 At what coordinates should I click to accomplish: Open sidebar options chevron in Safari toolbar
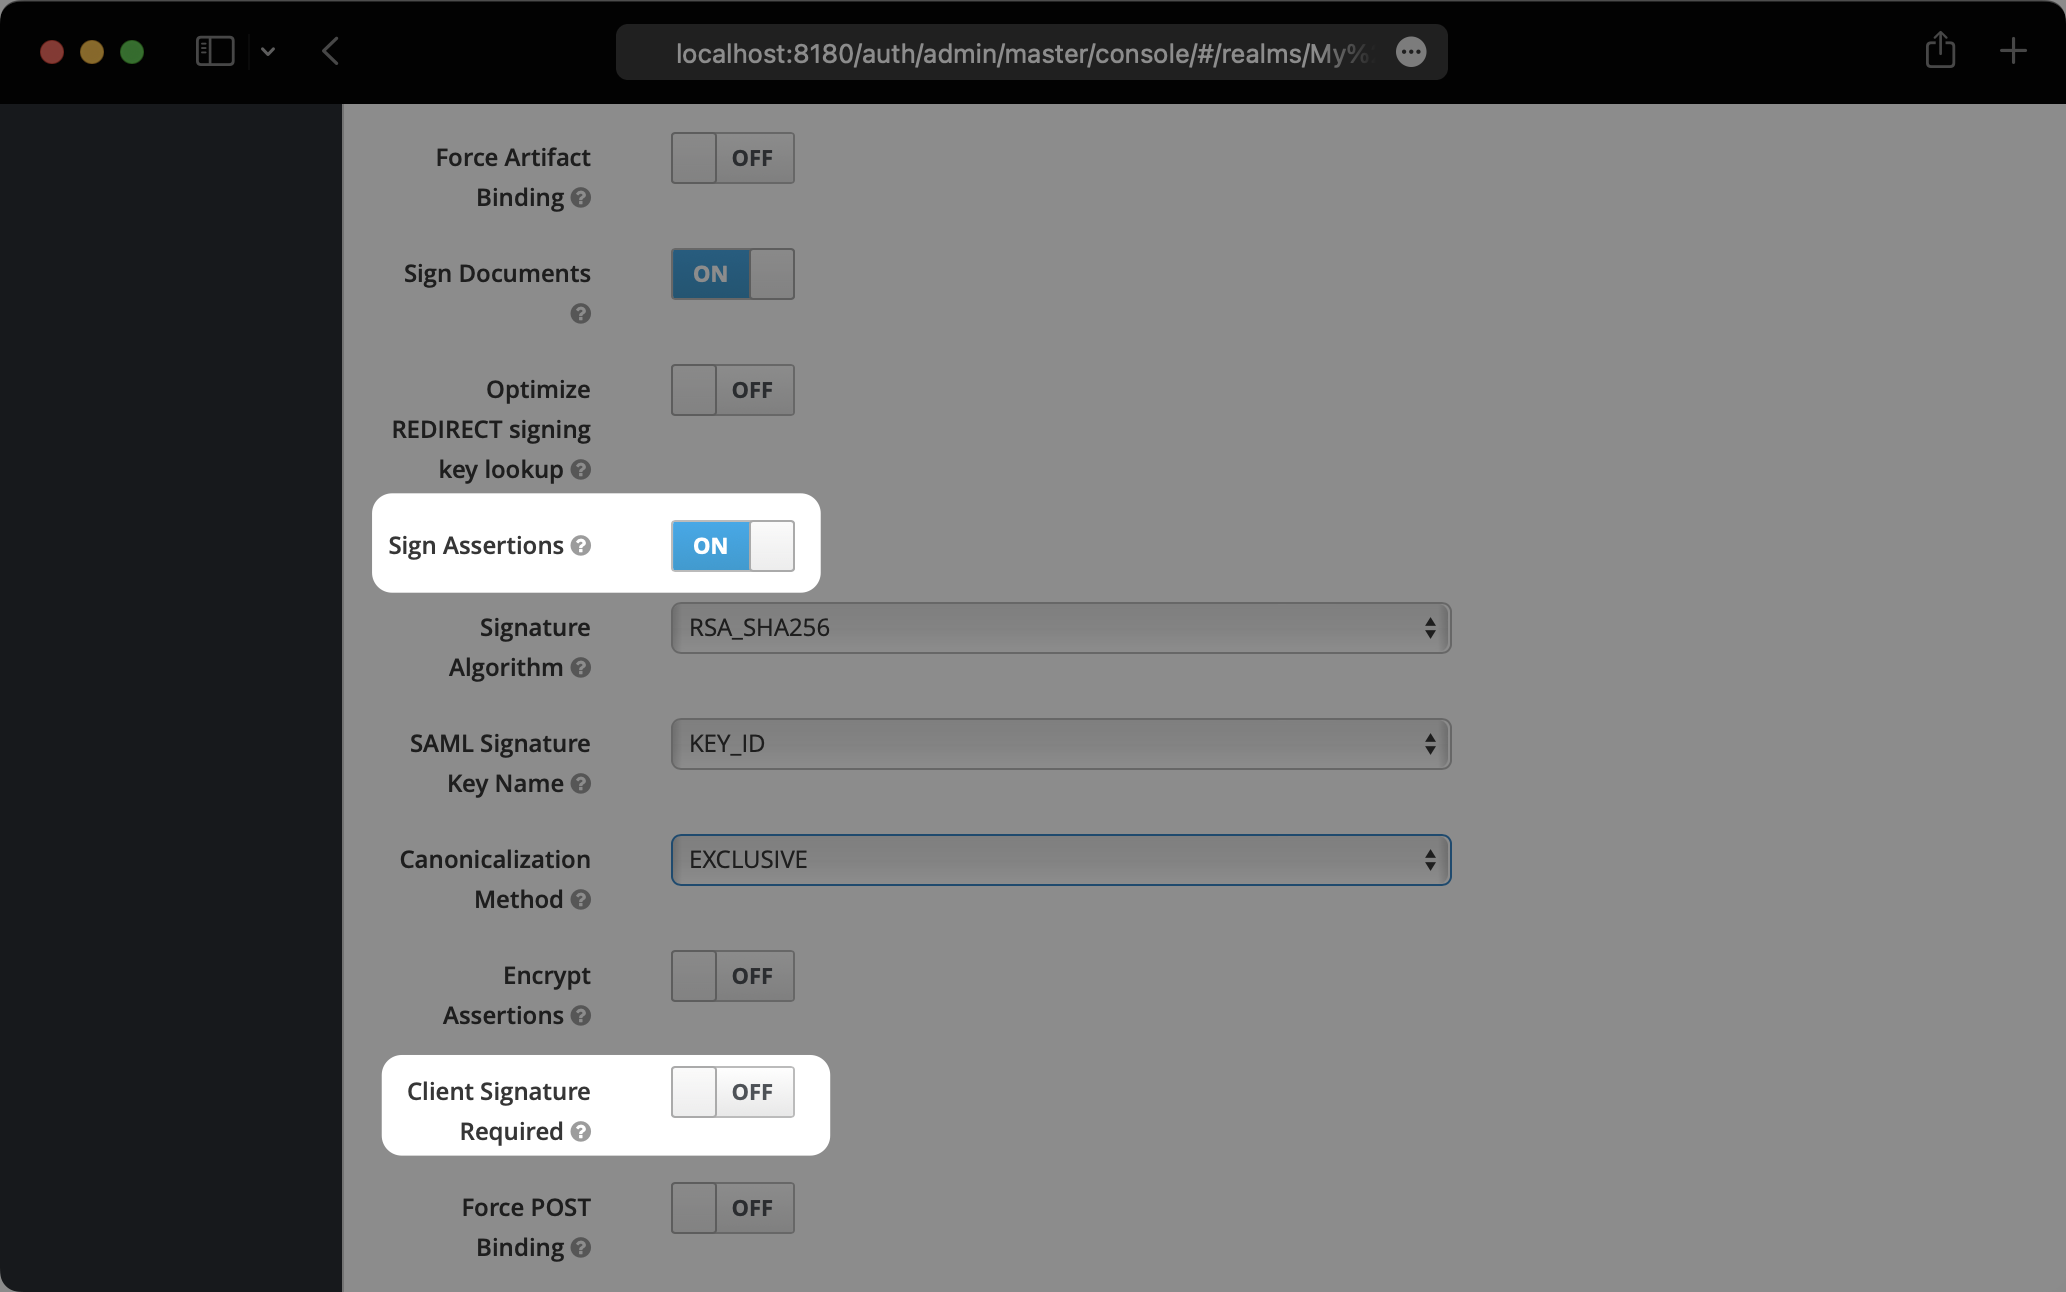click(268, 51)
